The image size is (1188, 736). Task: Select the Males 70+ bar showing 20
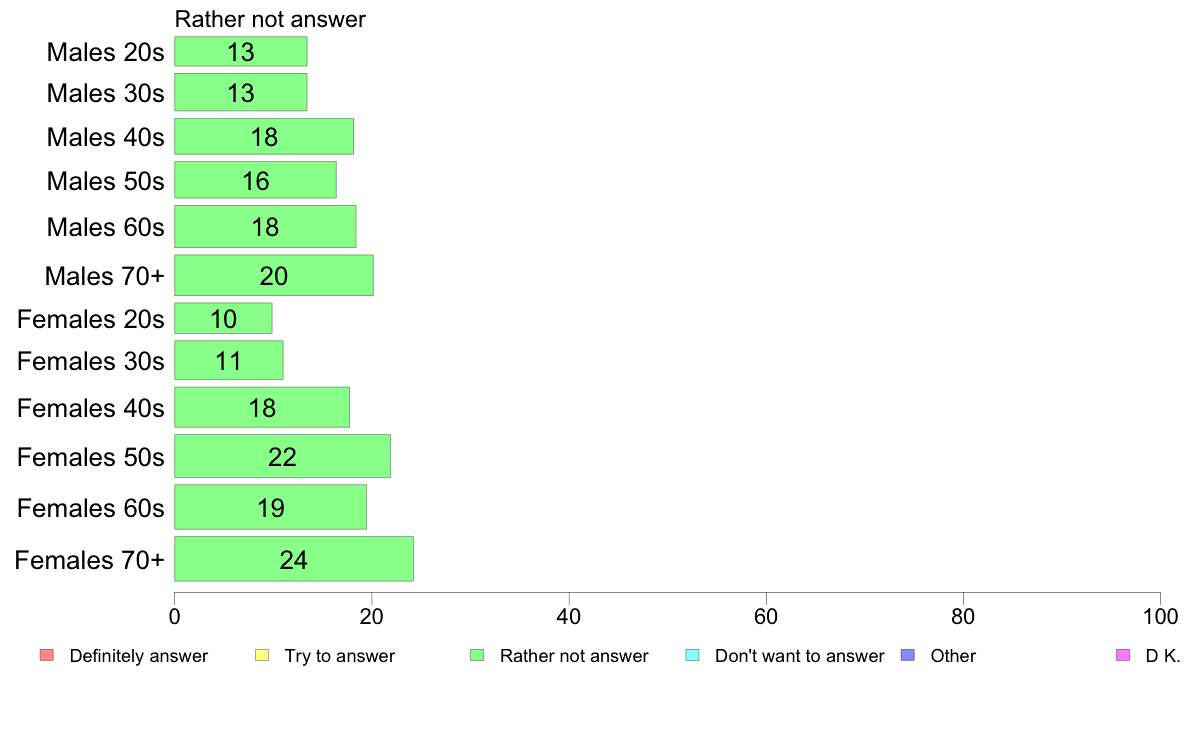(x=274, y=275)
